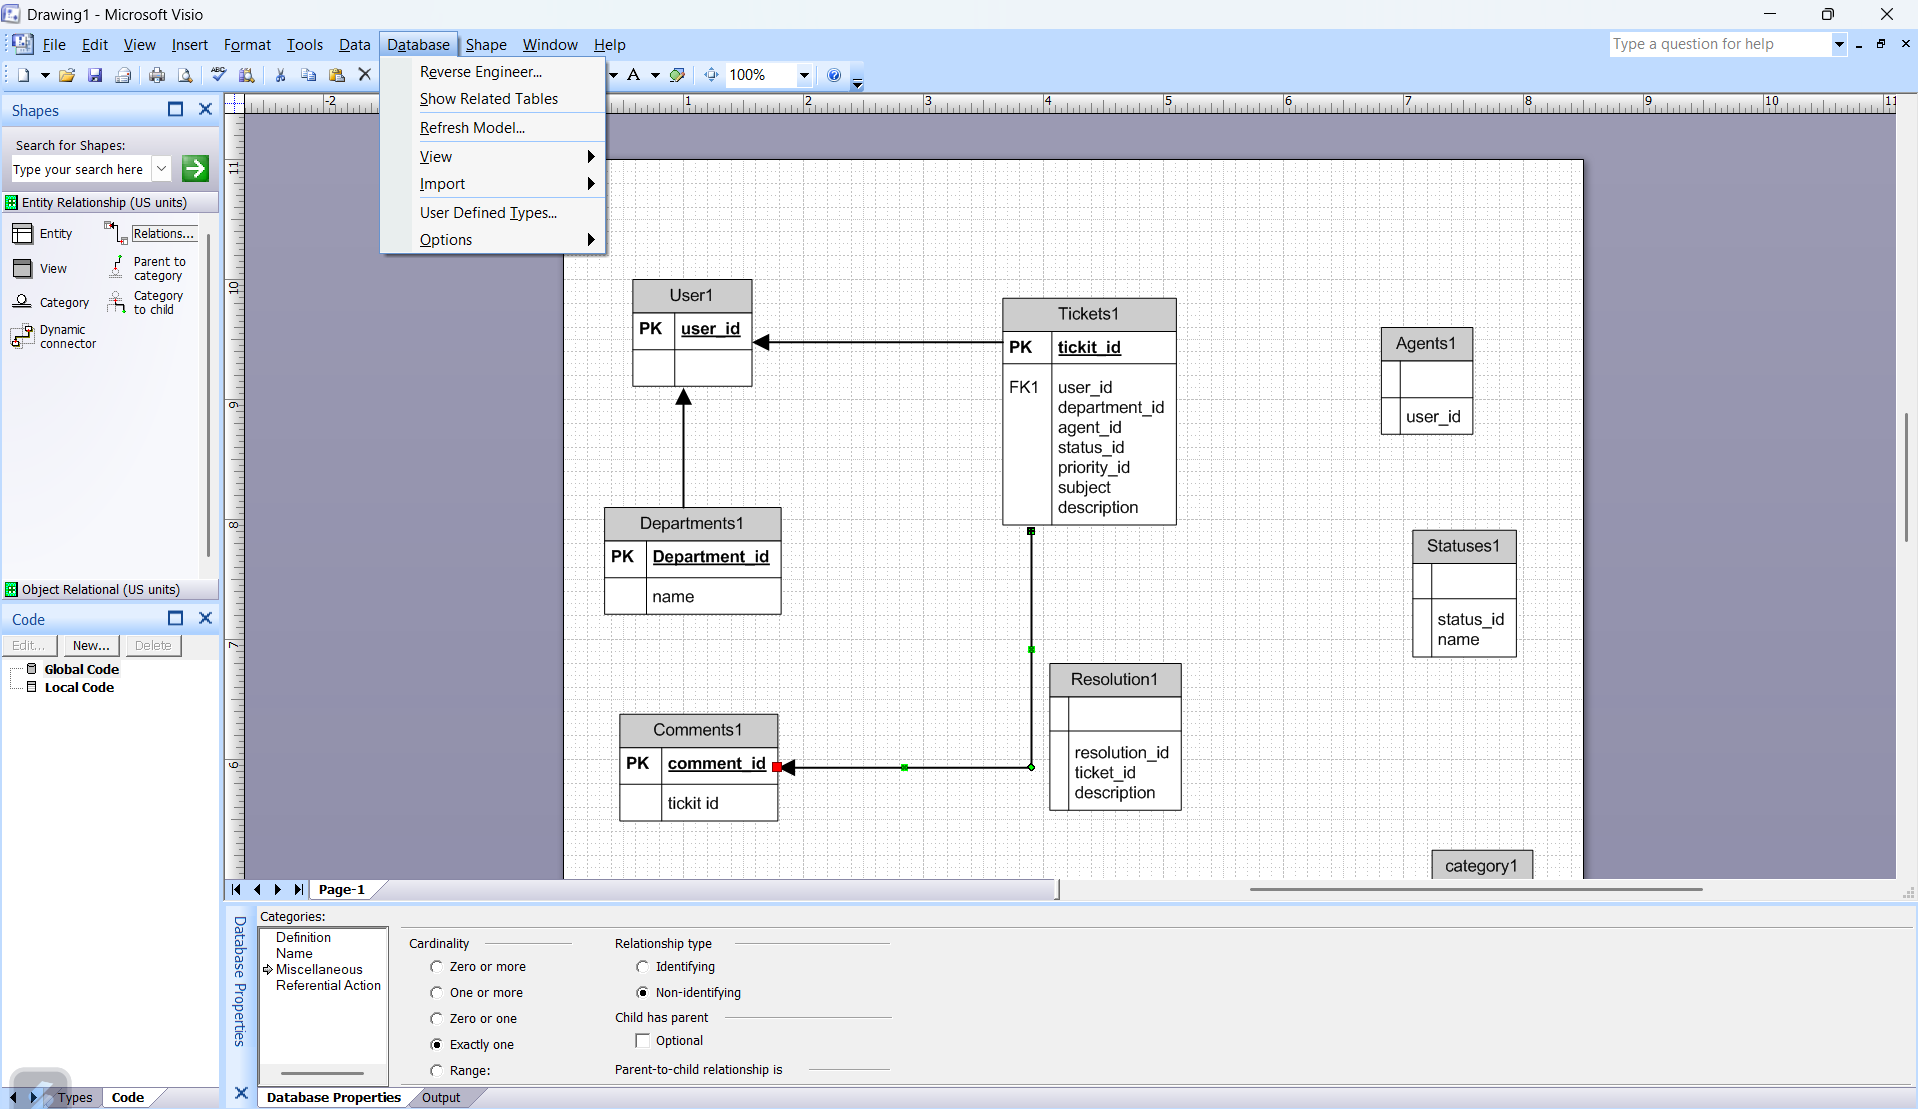Click Reverse Engineer in Database menu

(x=480, y=72)
